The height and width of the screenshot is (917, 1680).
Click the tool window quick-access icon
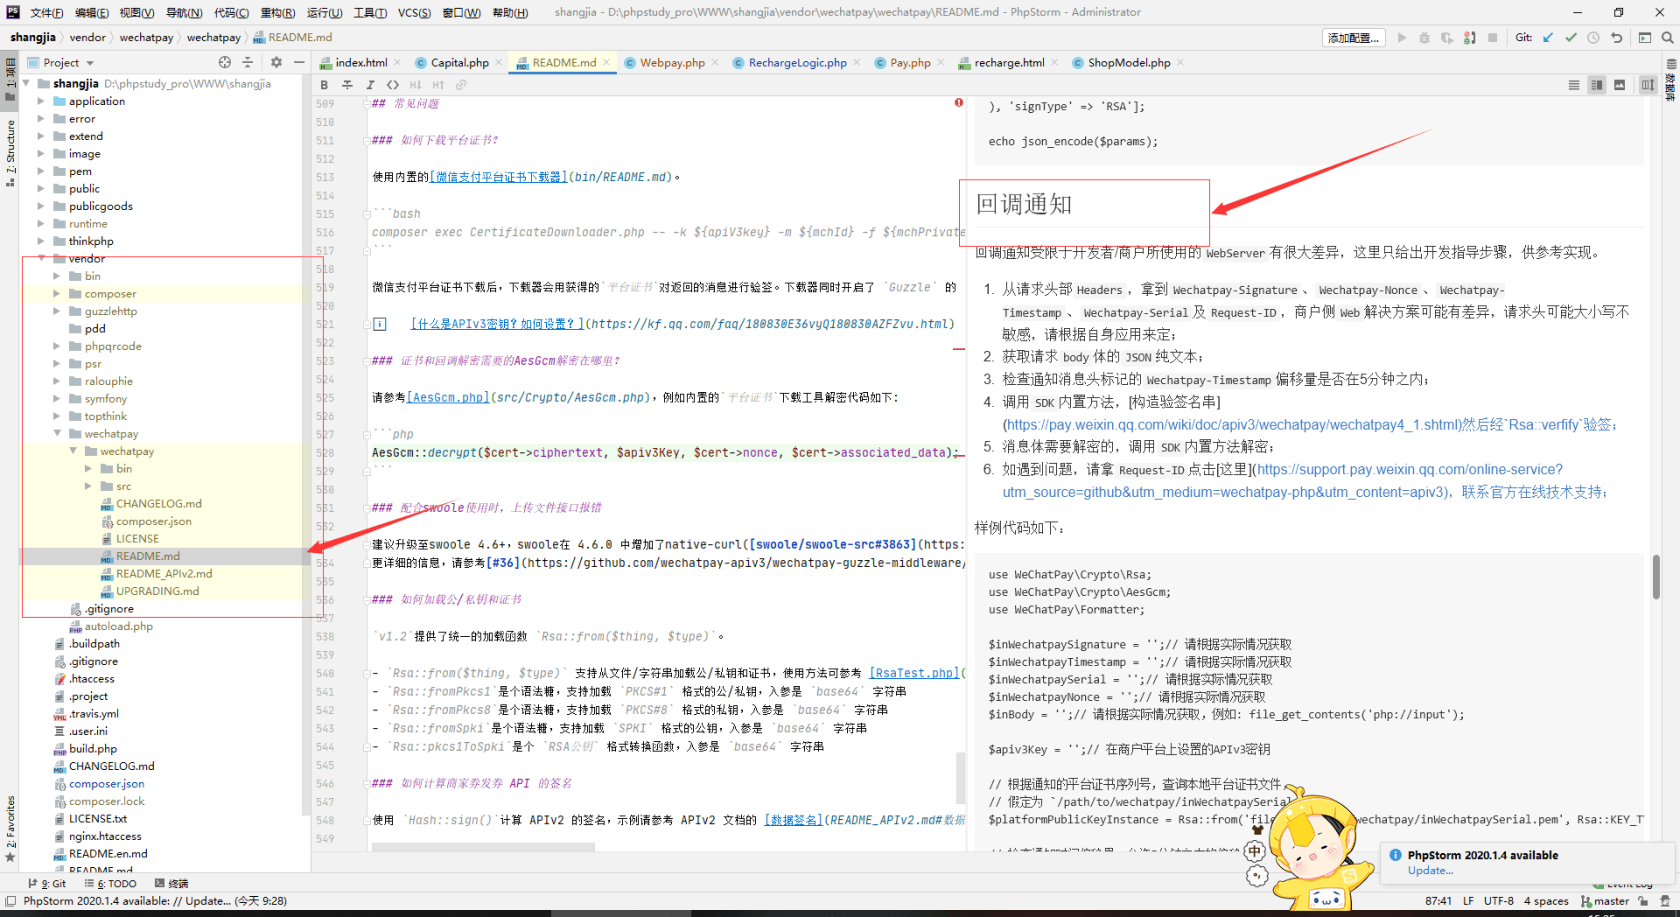pyautogui.click(x=10, y=901)
